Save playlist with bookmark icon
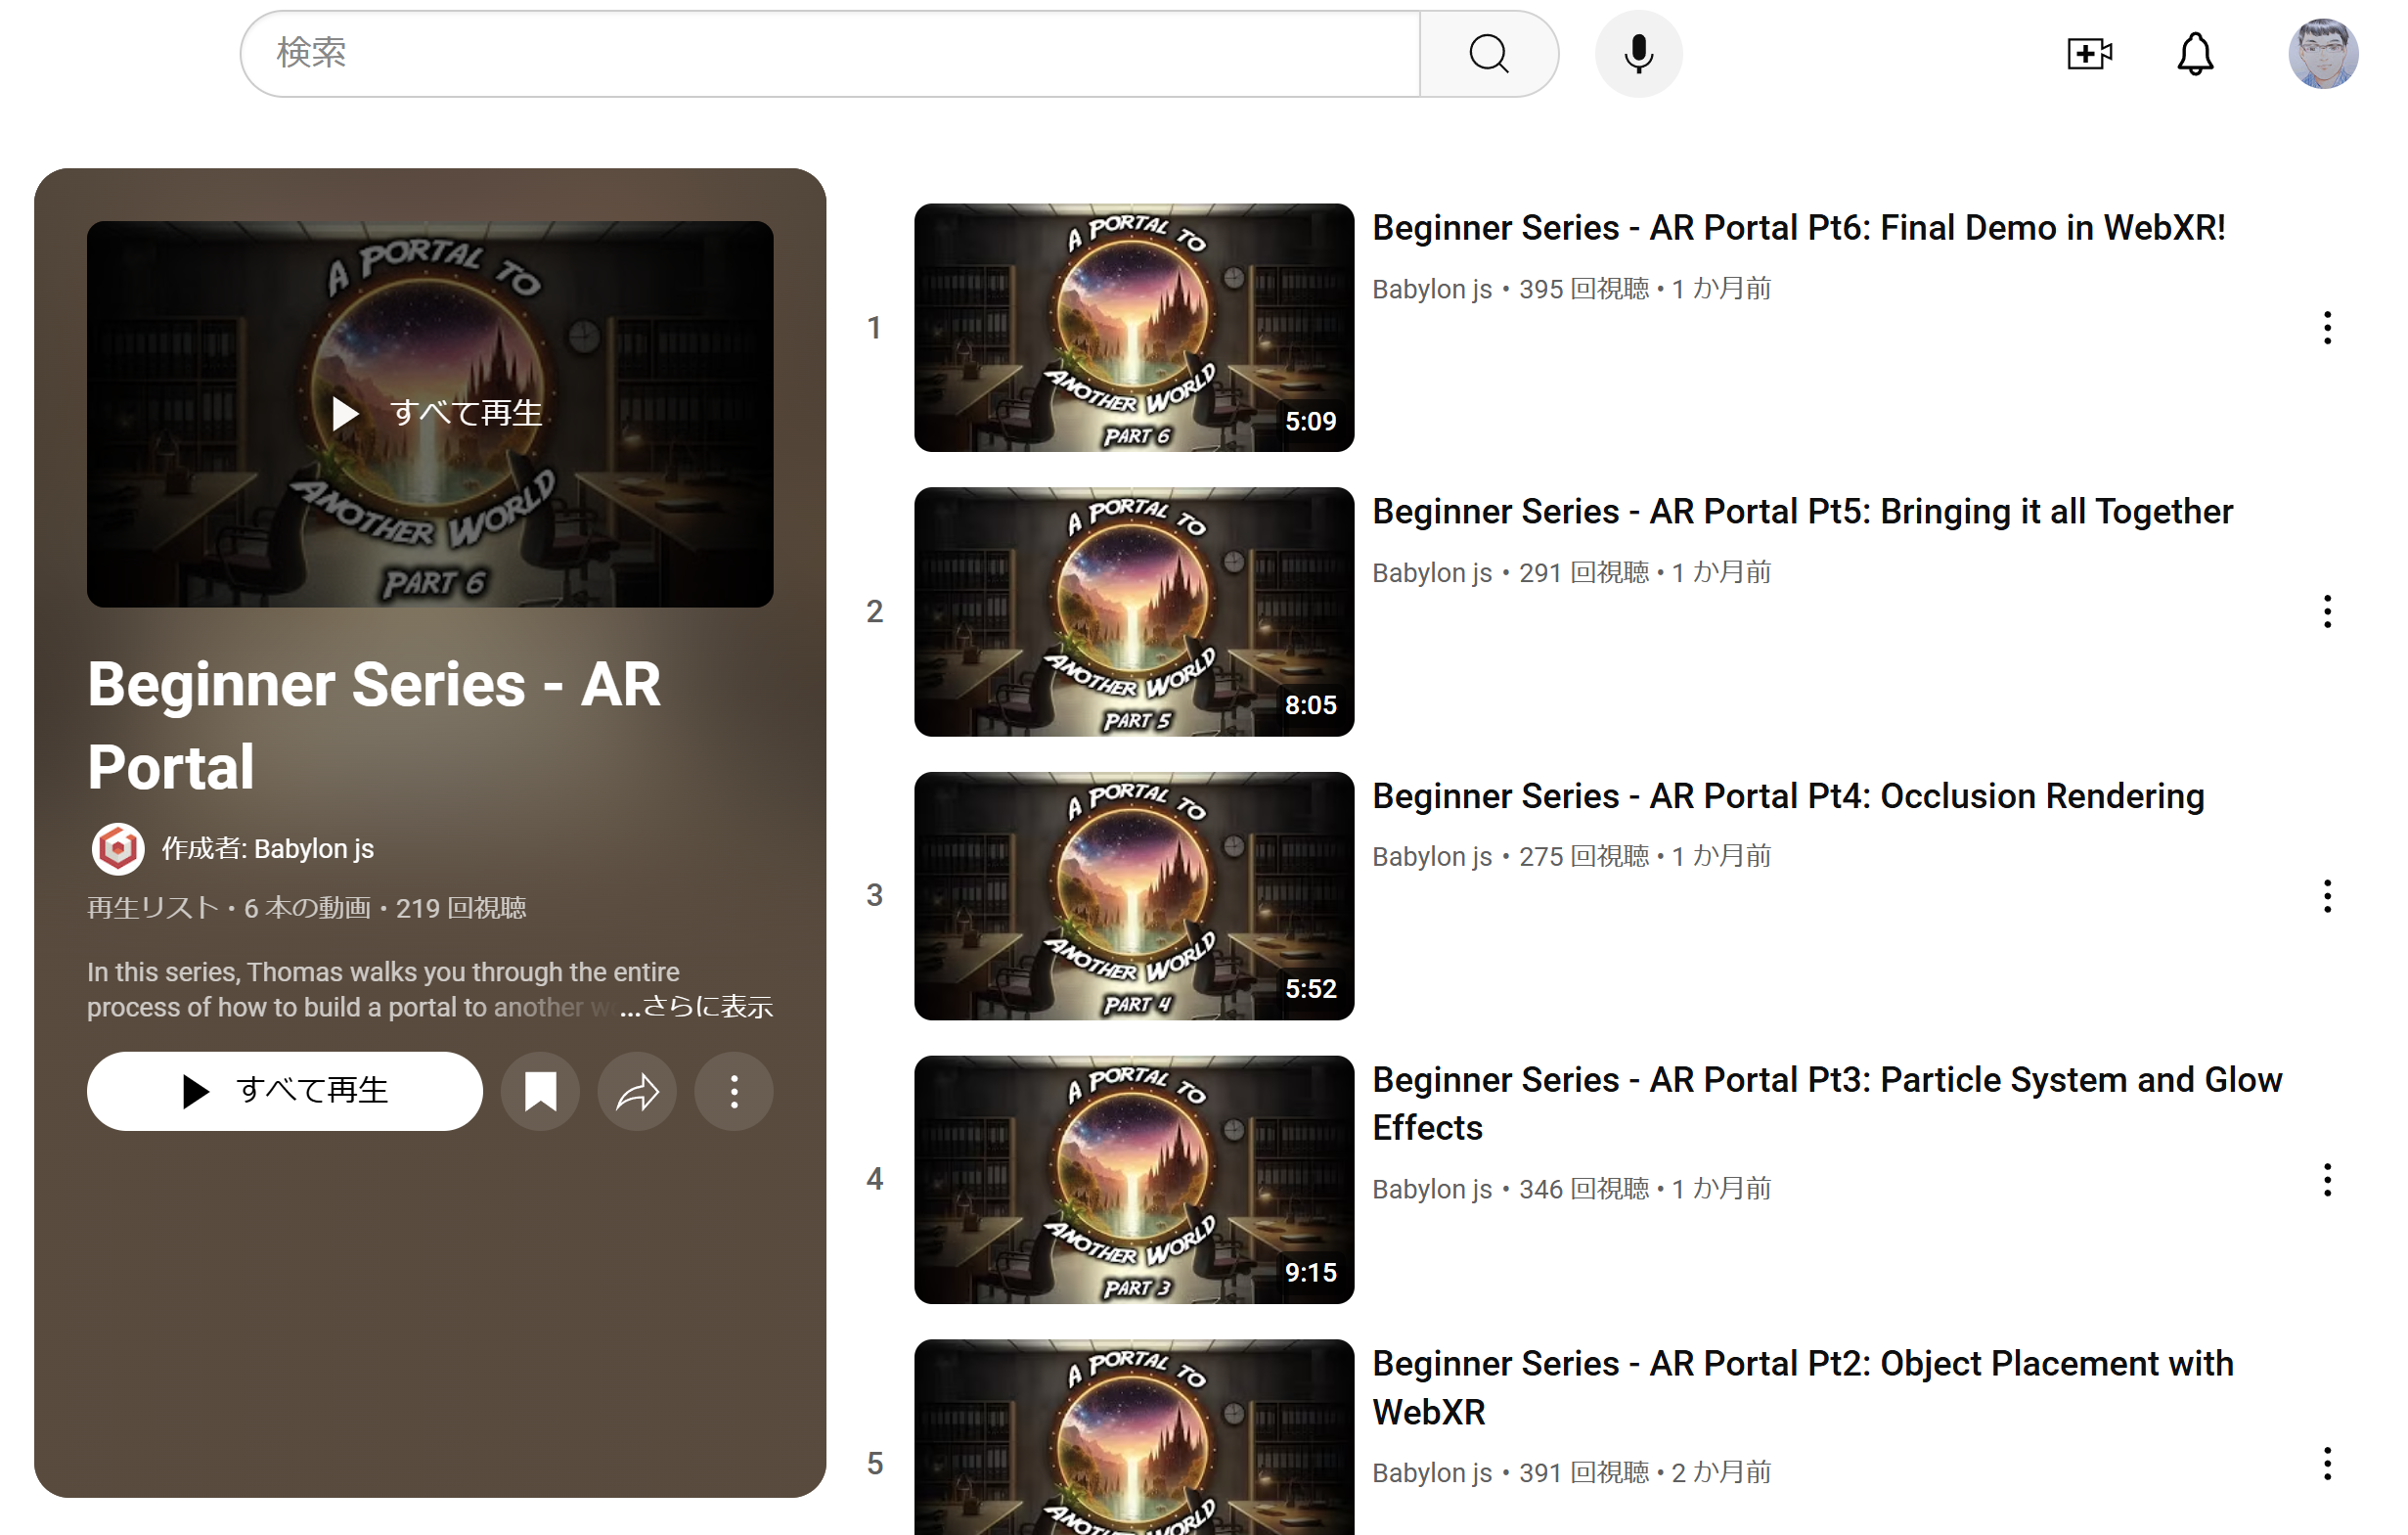Screen dimensions: 2408x1535 click(x=540, y=1091)
